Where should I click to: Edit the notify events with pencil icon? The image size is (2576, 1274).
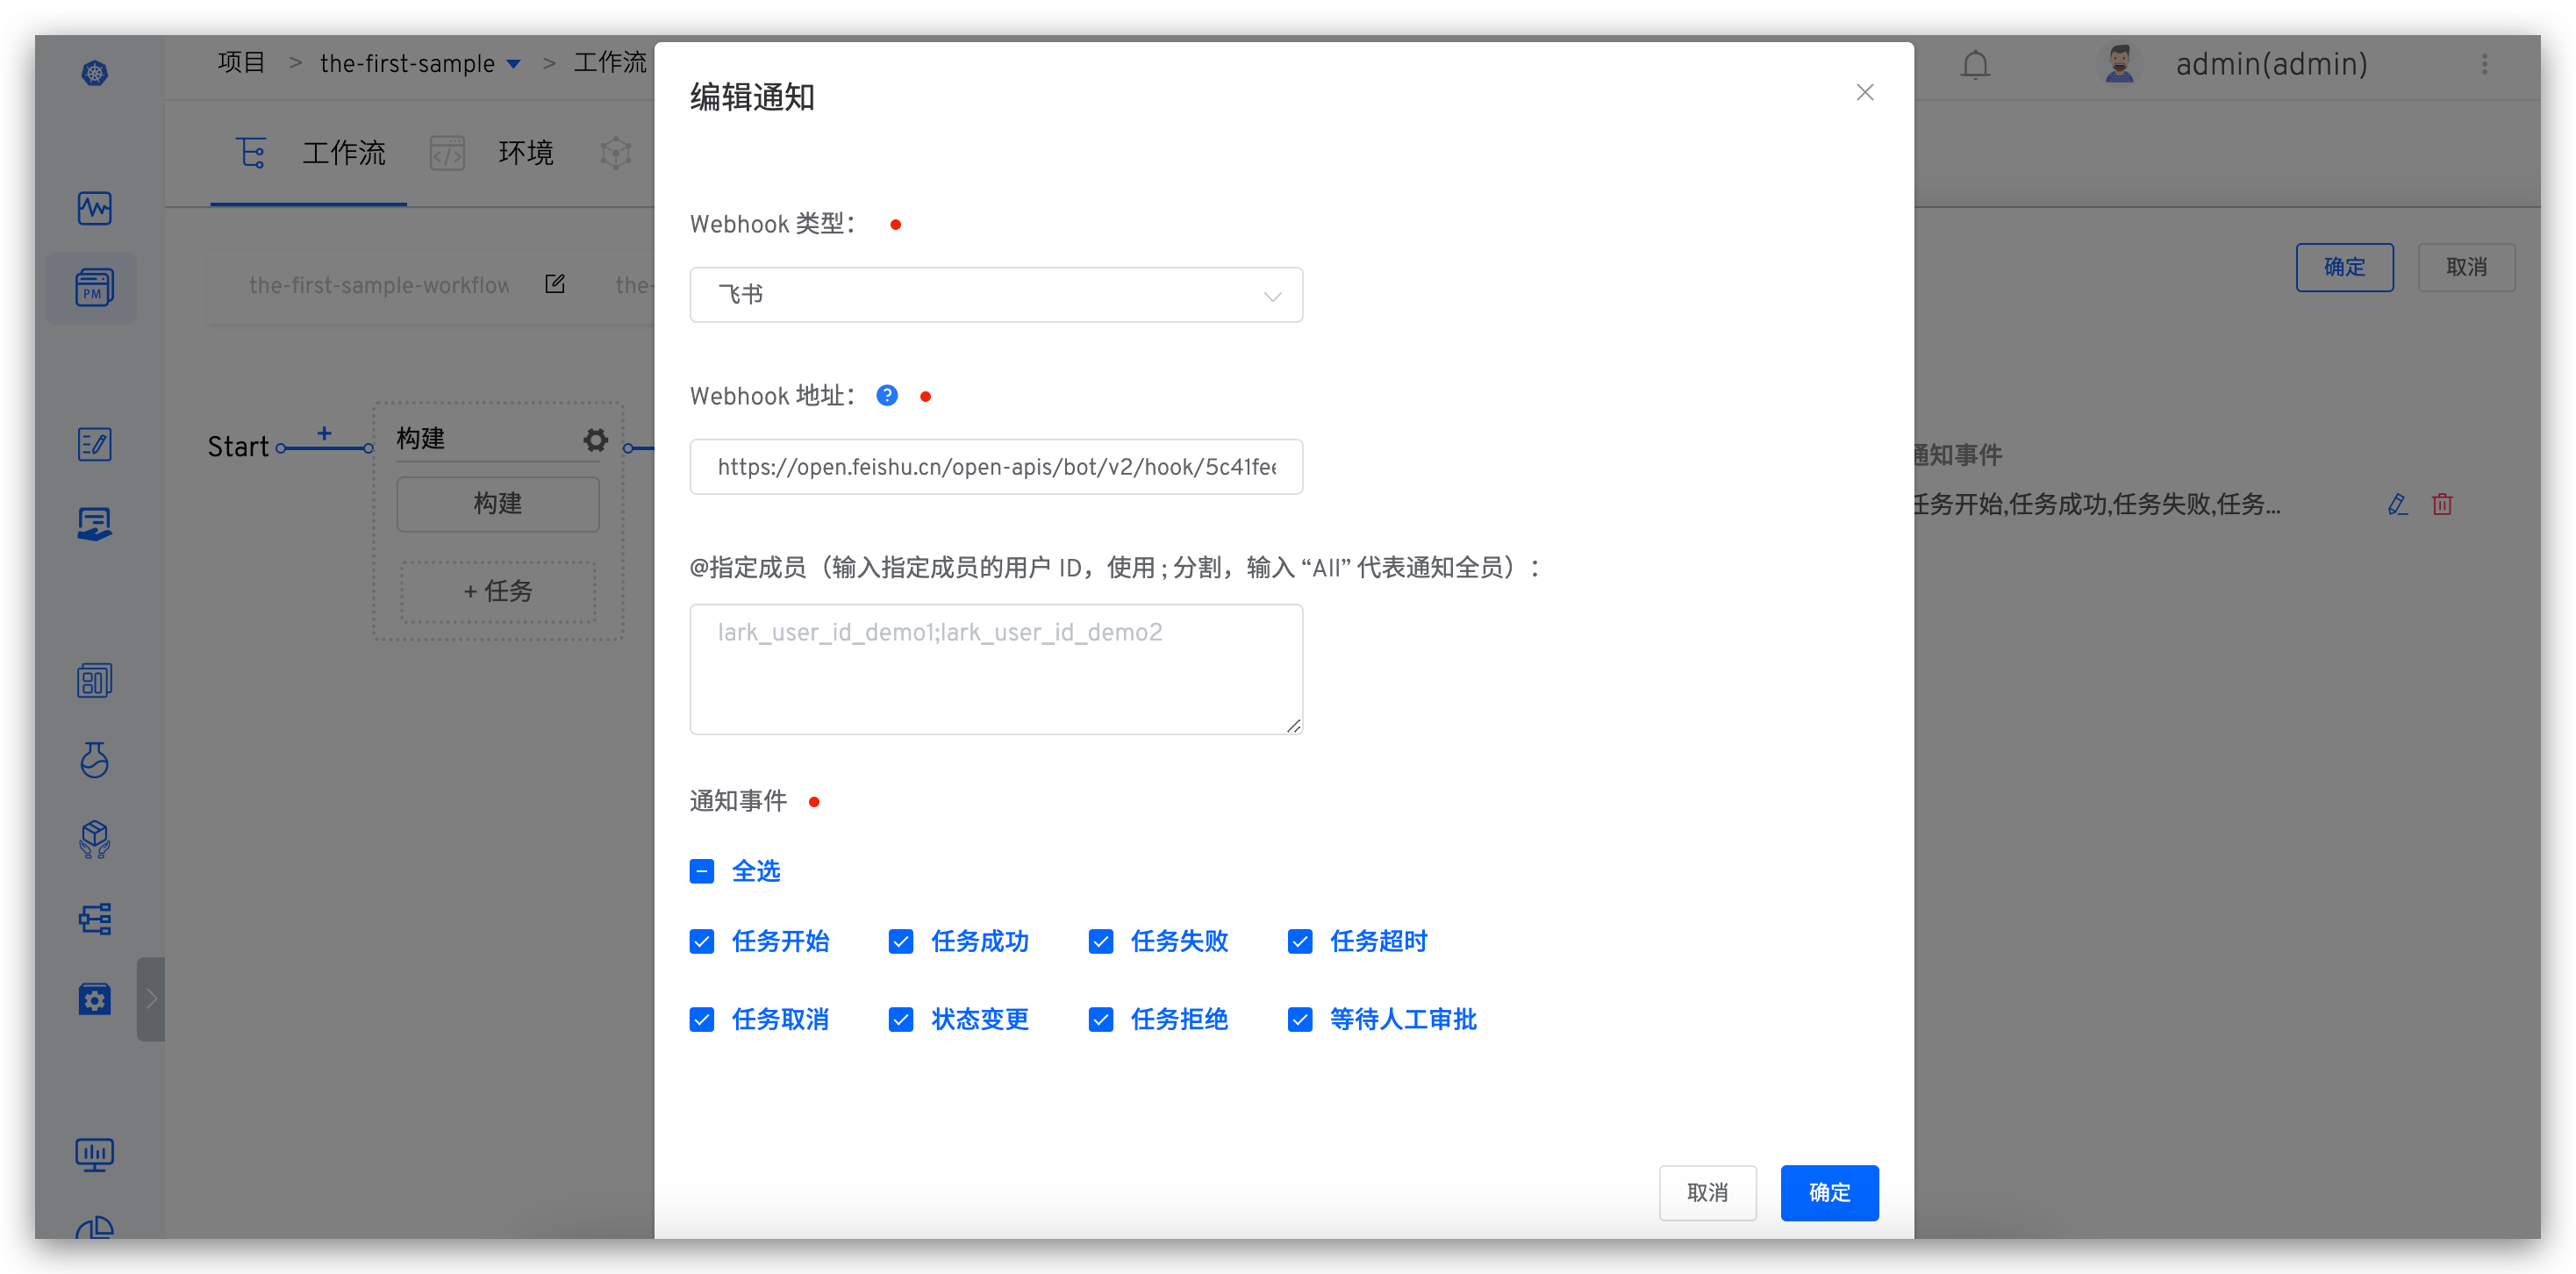tap(2397, 504)
